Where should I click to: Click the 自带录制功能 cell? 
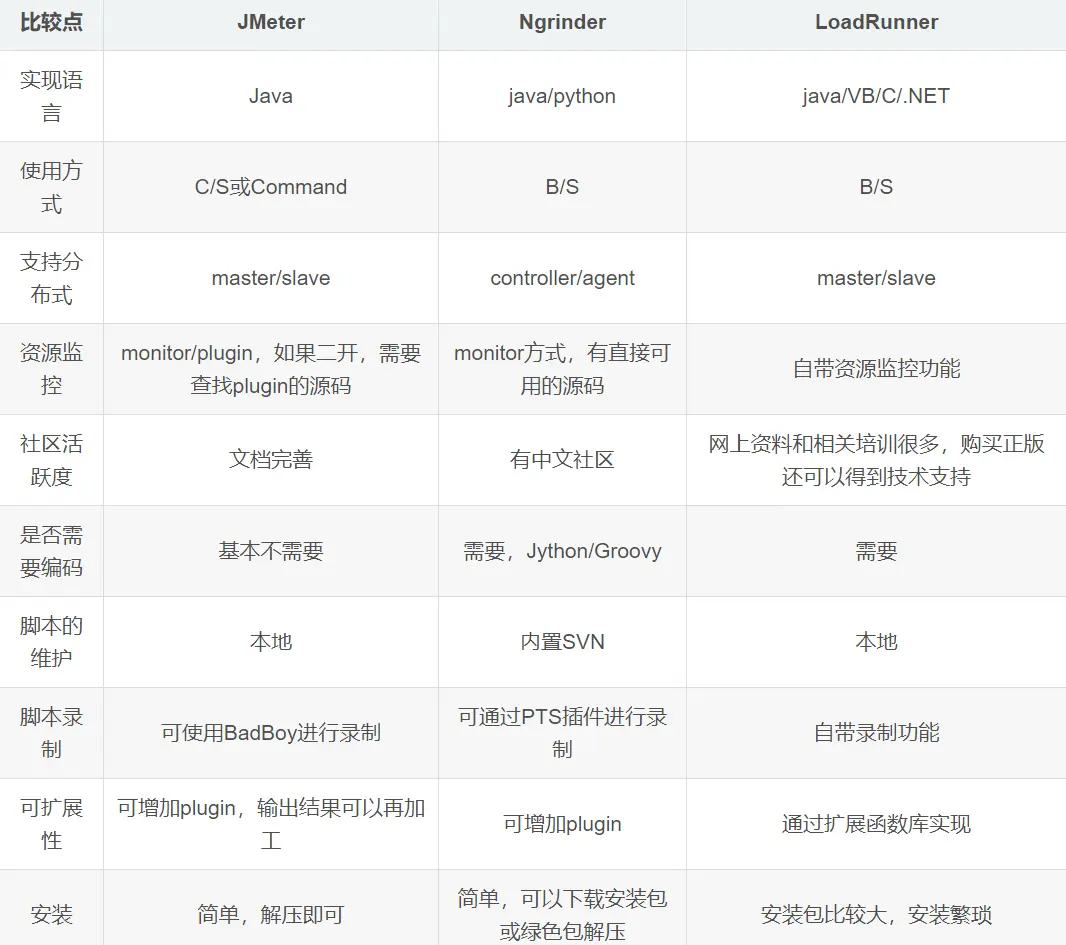point(876,734)
